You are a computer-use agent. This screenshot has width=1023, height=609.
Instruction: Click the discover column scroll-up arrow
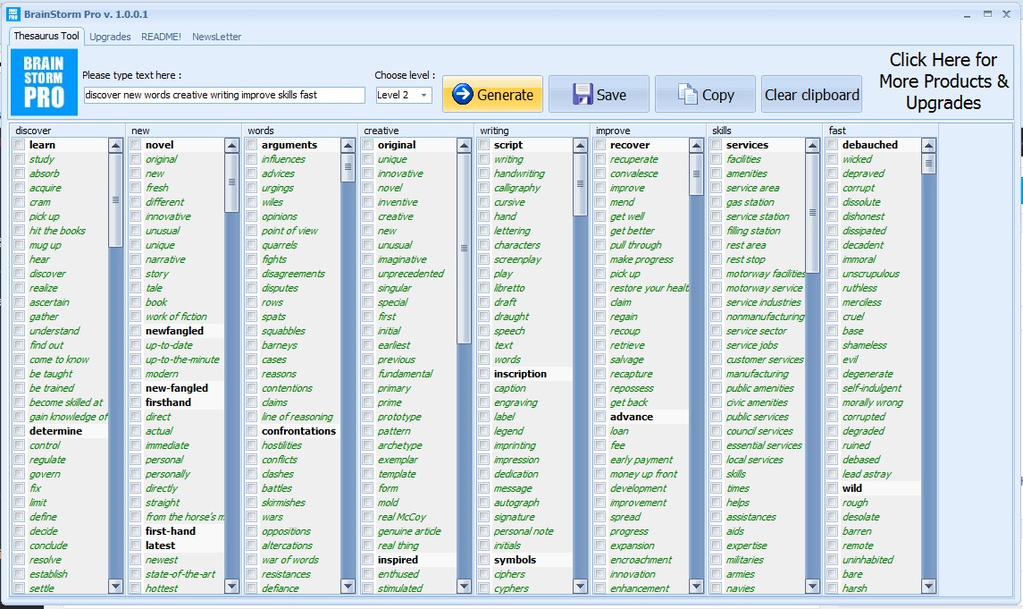click(115, 146)
